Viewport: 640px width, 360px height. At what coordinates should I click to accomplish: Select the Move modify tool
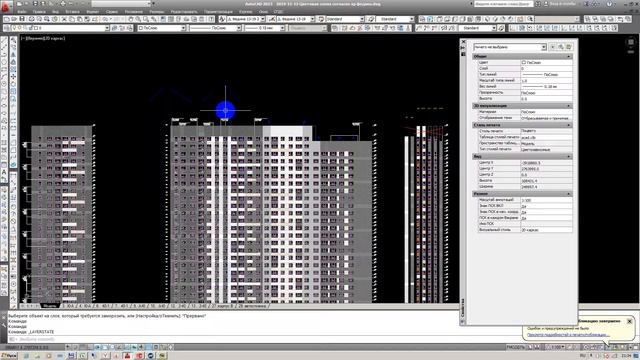(x=13, y=77)
